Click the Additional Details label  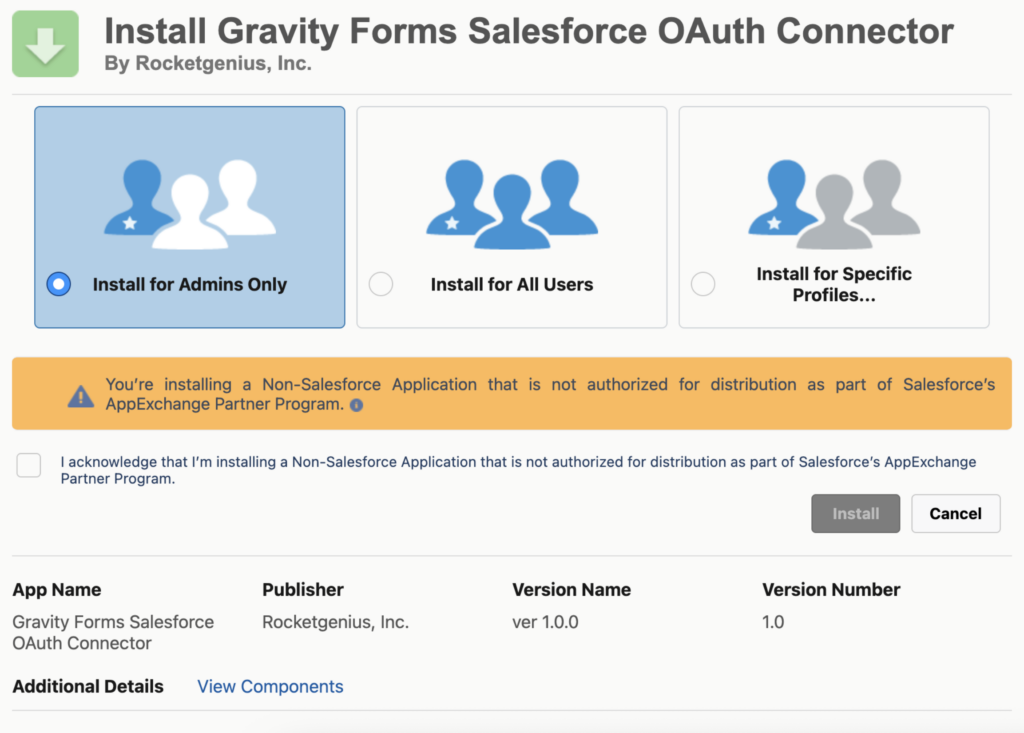(x=88, y=687)
